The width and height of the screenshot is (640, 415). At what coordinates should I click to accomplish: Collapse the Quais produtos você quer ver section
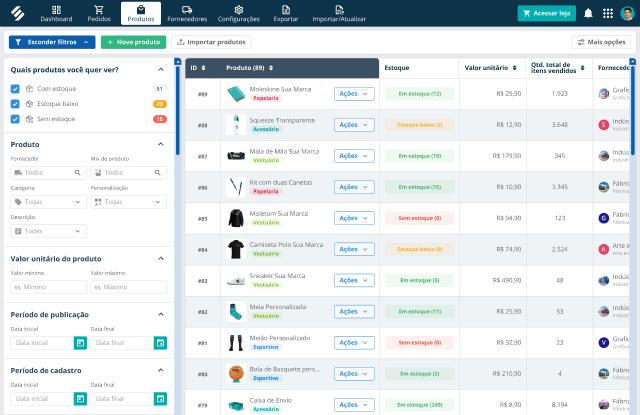pyautogui.click(x=161, y=69)
